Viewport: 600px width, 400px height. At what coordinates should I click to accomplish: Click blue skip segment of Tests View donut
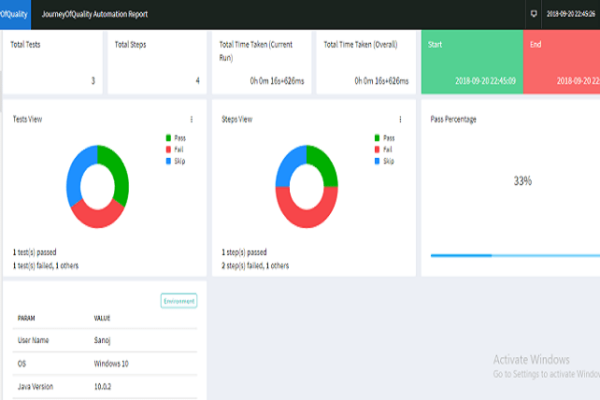[75, 177]
